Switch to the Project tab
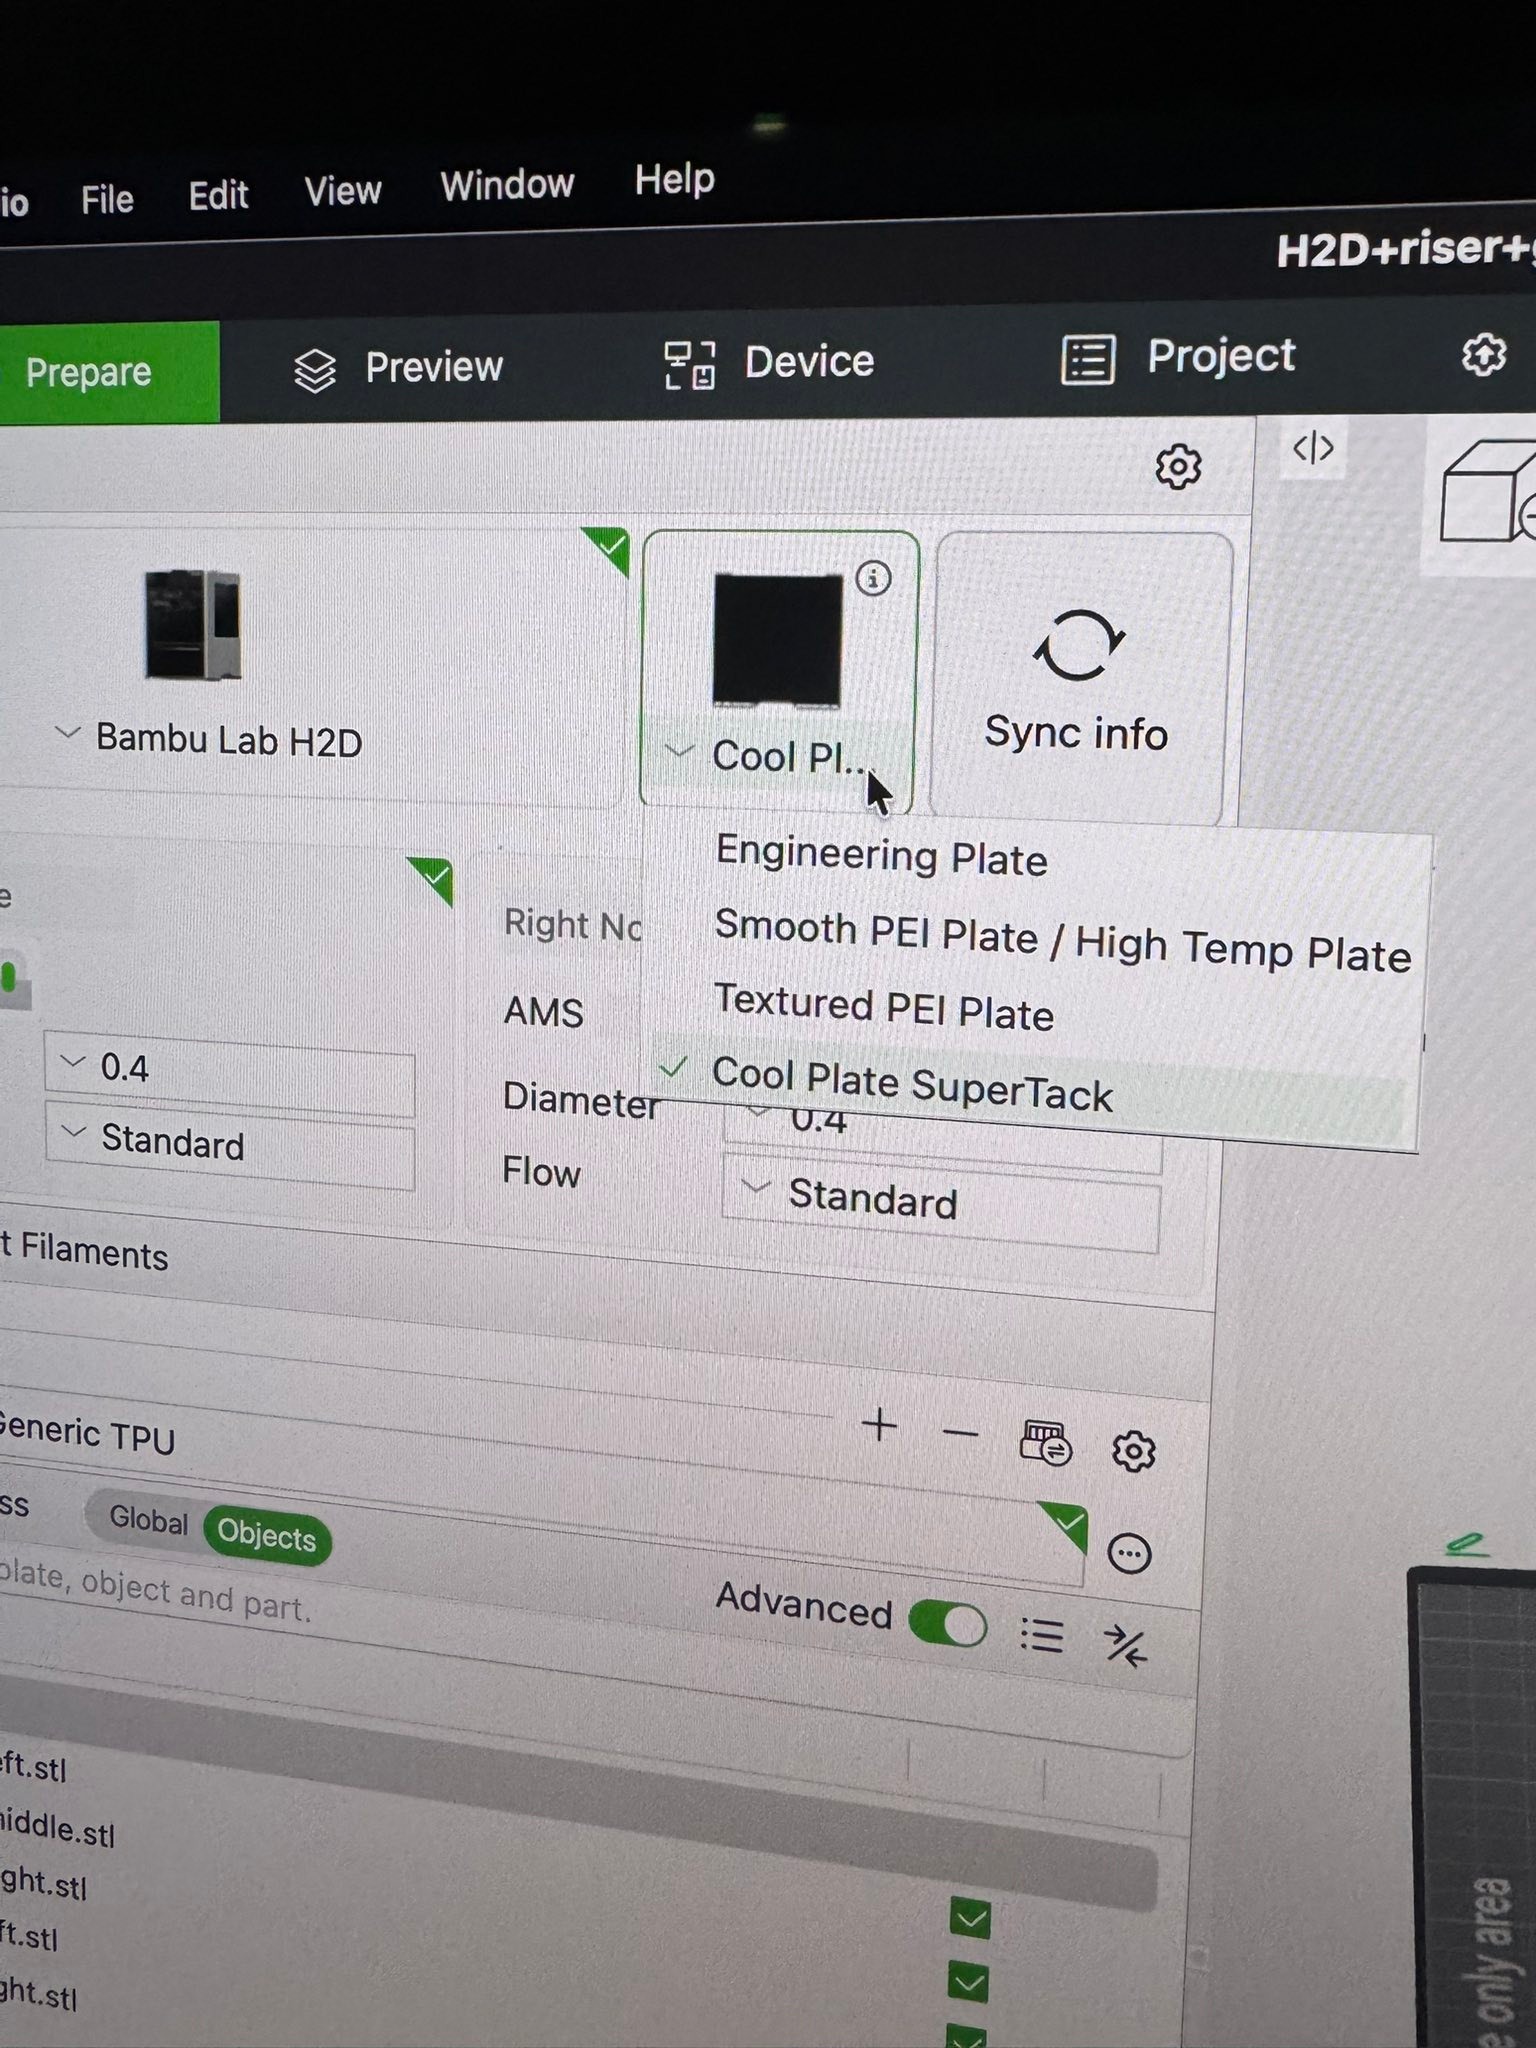 1178,357
